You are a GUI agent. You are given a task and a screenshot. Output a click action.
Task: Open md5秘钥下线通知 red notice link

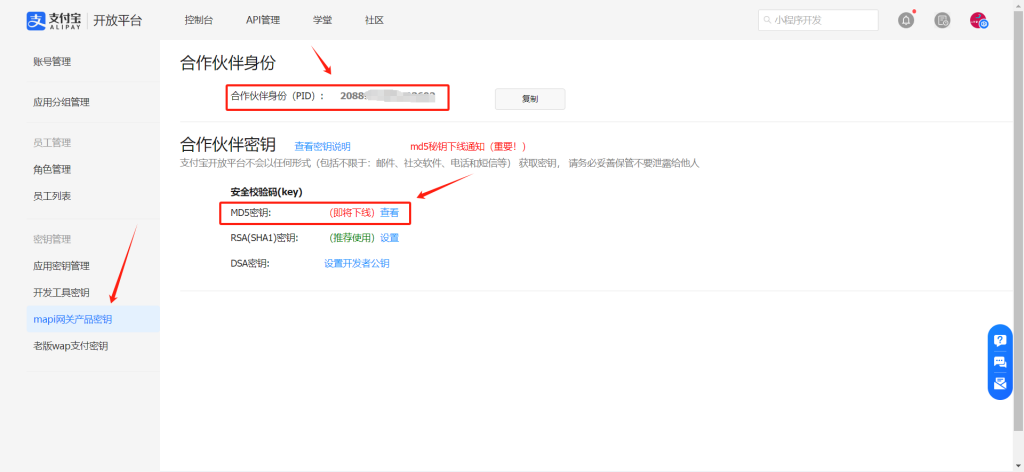468,146
